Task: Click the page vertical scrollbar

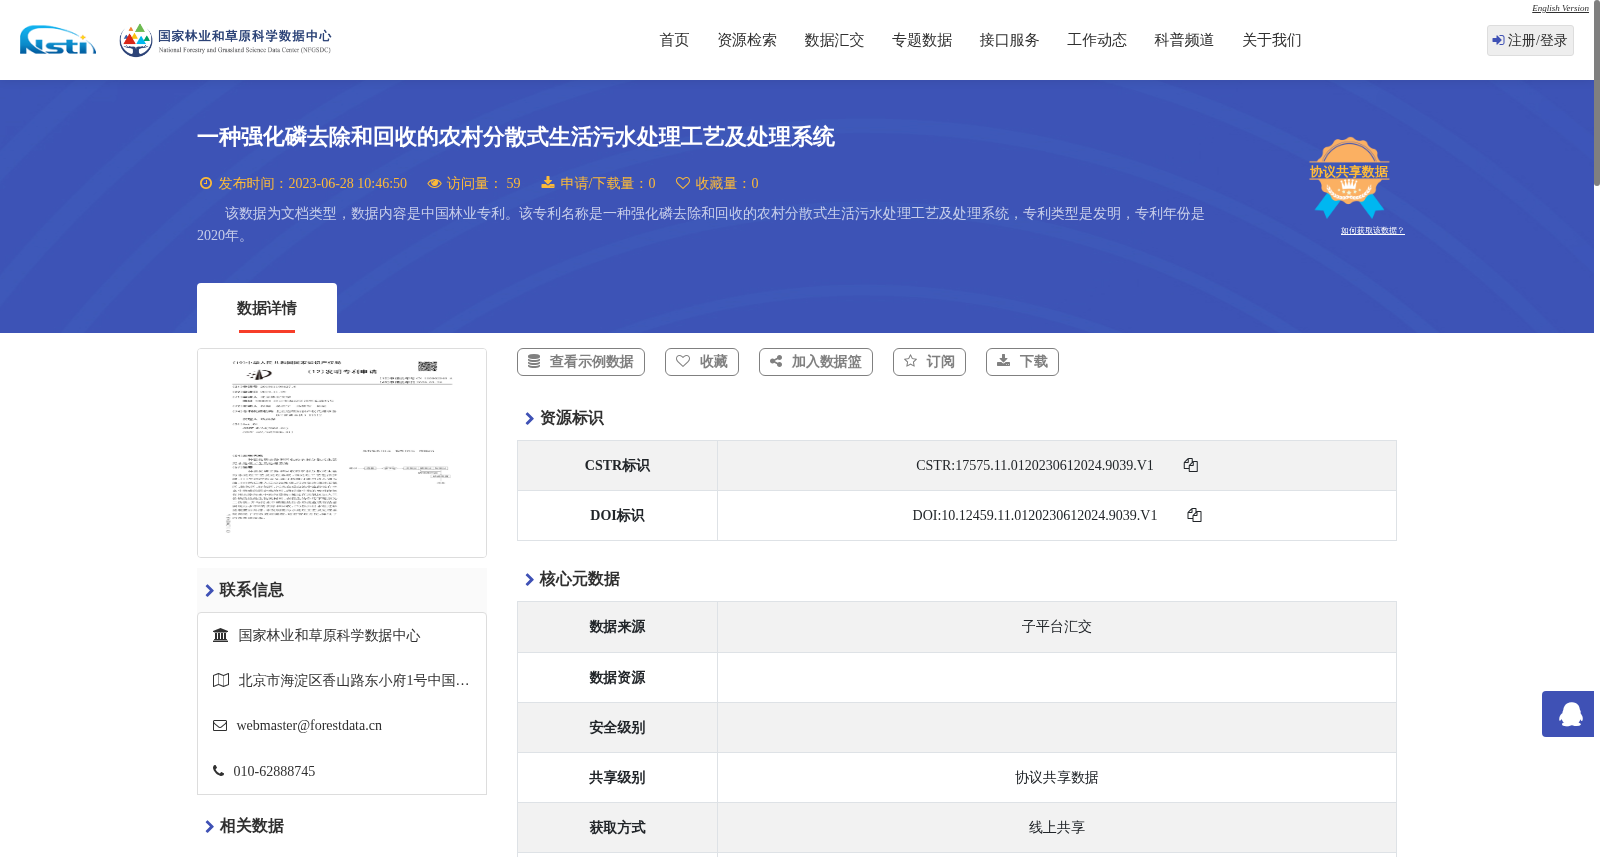Action: [1597, 94]
